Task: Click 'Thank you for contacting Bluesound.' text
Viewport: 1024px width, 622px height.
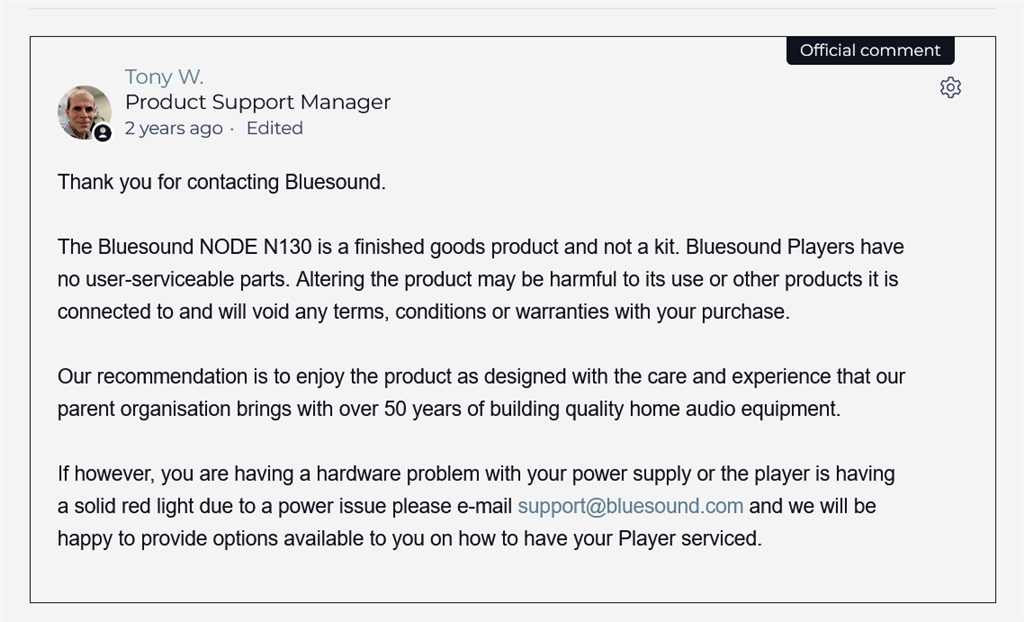Action: point(221,182)
